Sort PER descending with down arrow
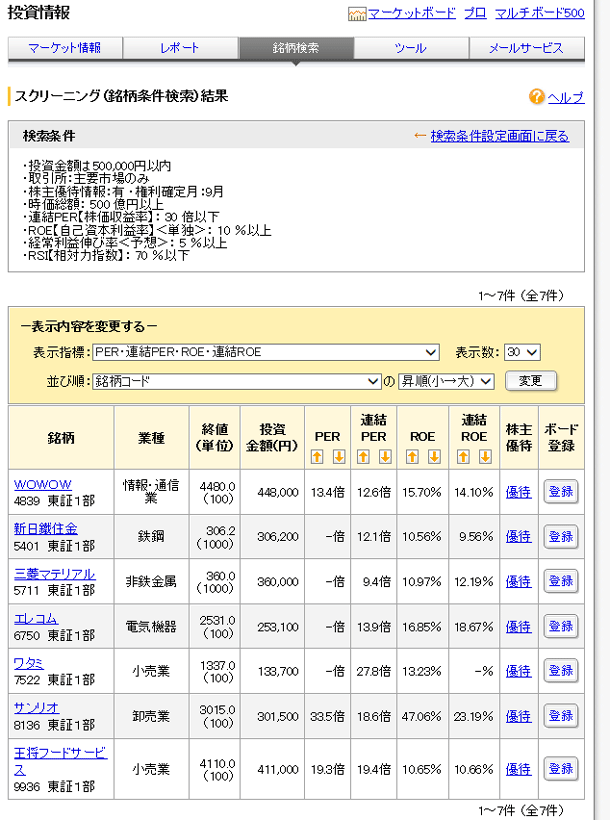Screen dimensions: 610x820 pyautogui.click(x=338, y=457)
